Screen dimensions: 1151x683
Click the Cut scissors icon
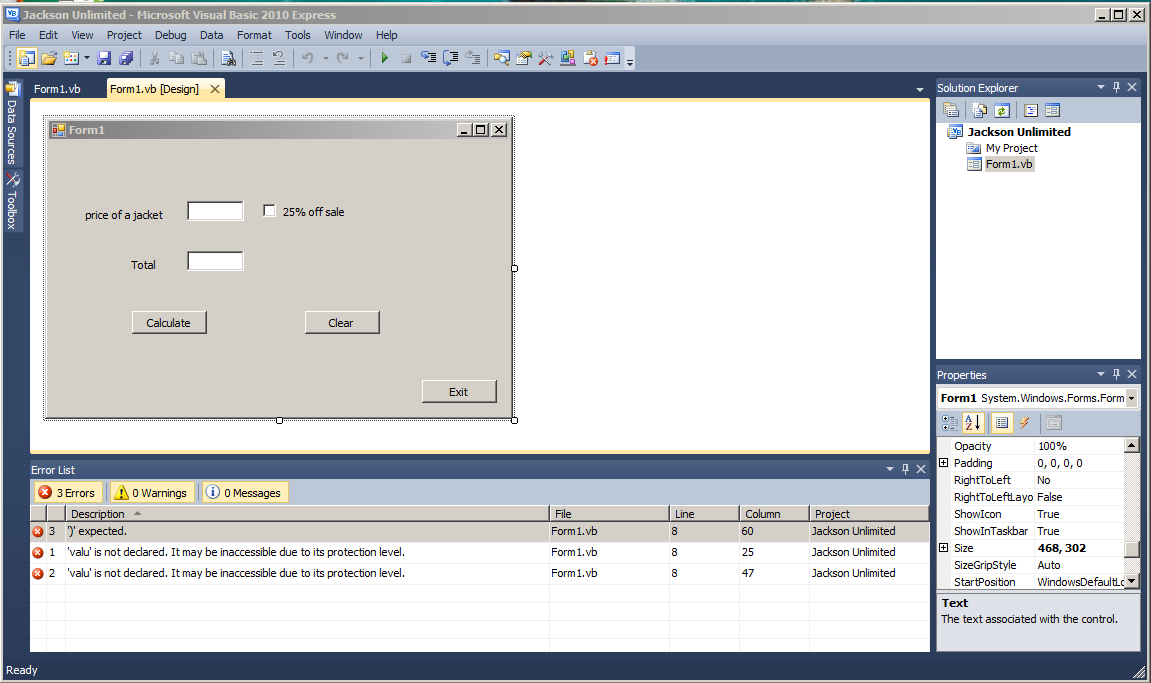tap(154, 58)
